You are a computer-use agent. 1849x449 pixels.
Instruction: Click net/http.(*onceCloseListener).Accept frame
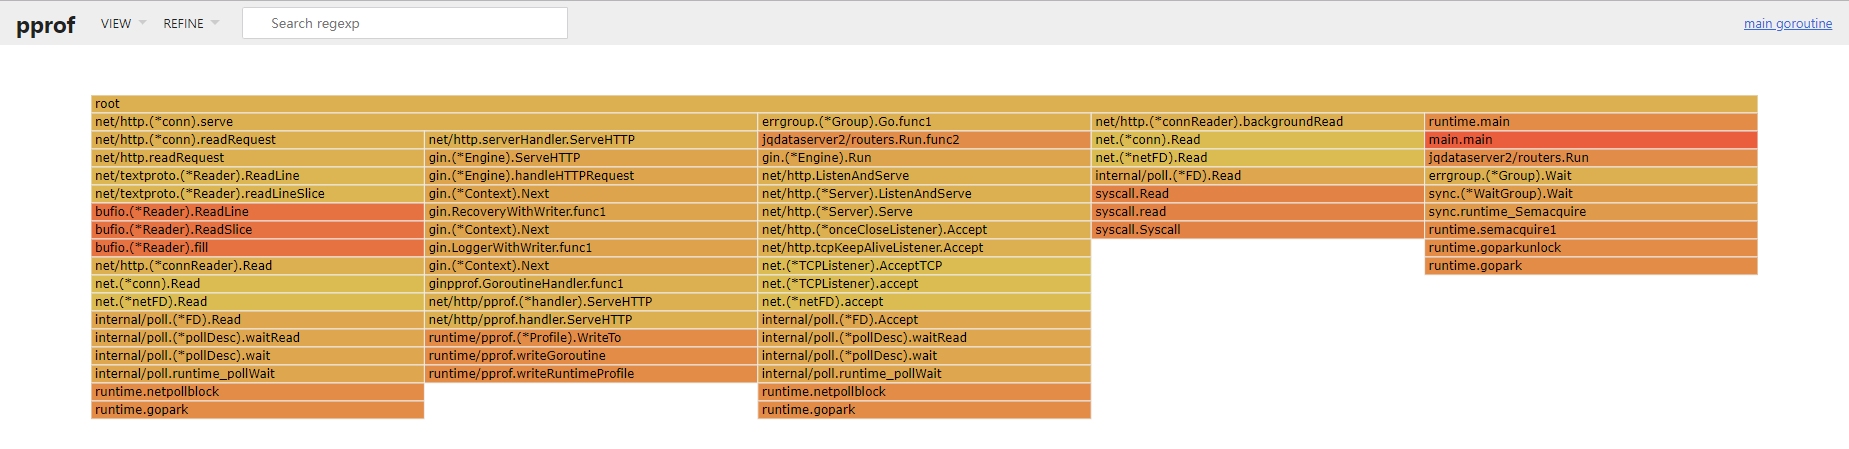[x=925, y=230]
